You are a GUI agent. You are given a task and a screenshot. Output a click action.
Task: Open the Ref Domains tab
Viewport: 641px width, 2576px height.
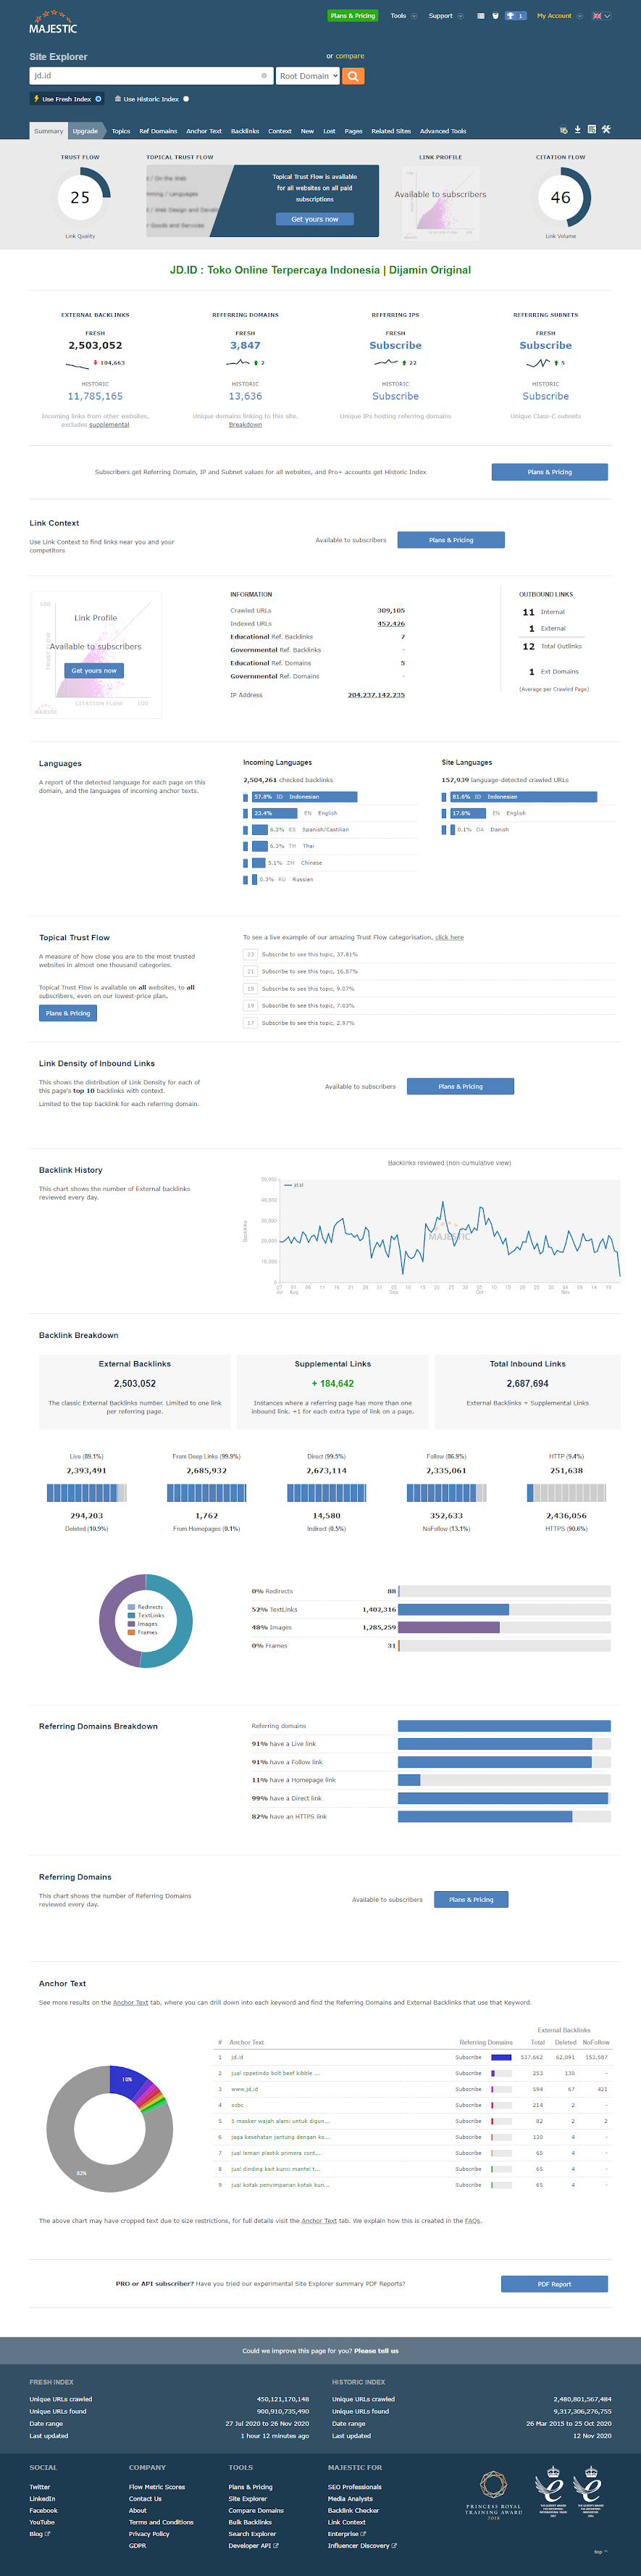pos(158,131)
